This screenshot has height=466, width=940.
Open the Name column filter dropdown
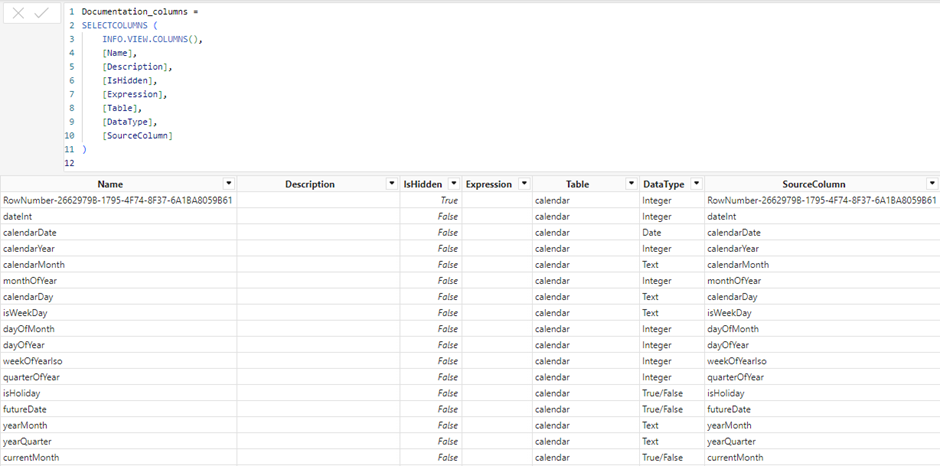[229, 184]
